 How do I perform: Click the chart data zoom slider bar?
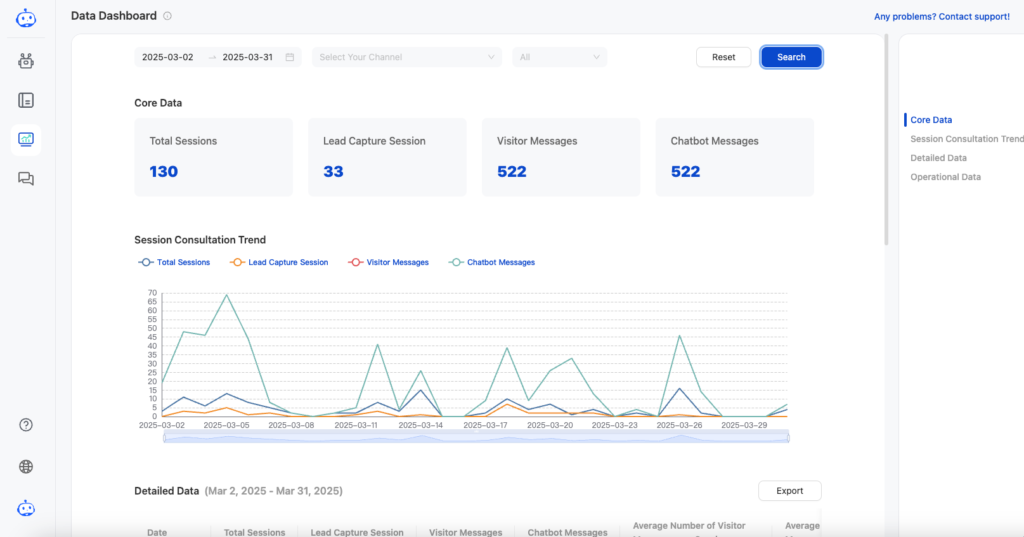476,438
